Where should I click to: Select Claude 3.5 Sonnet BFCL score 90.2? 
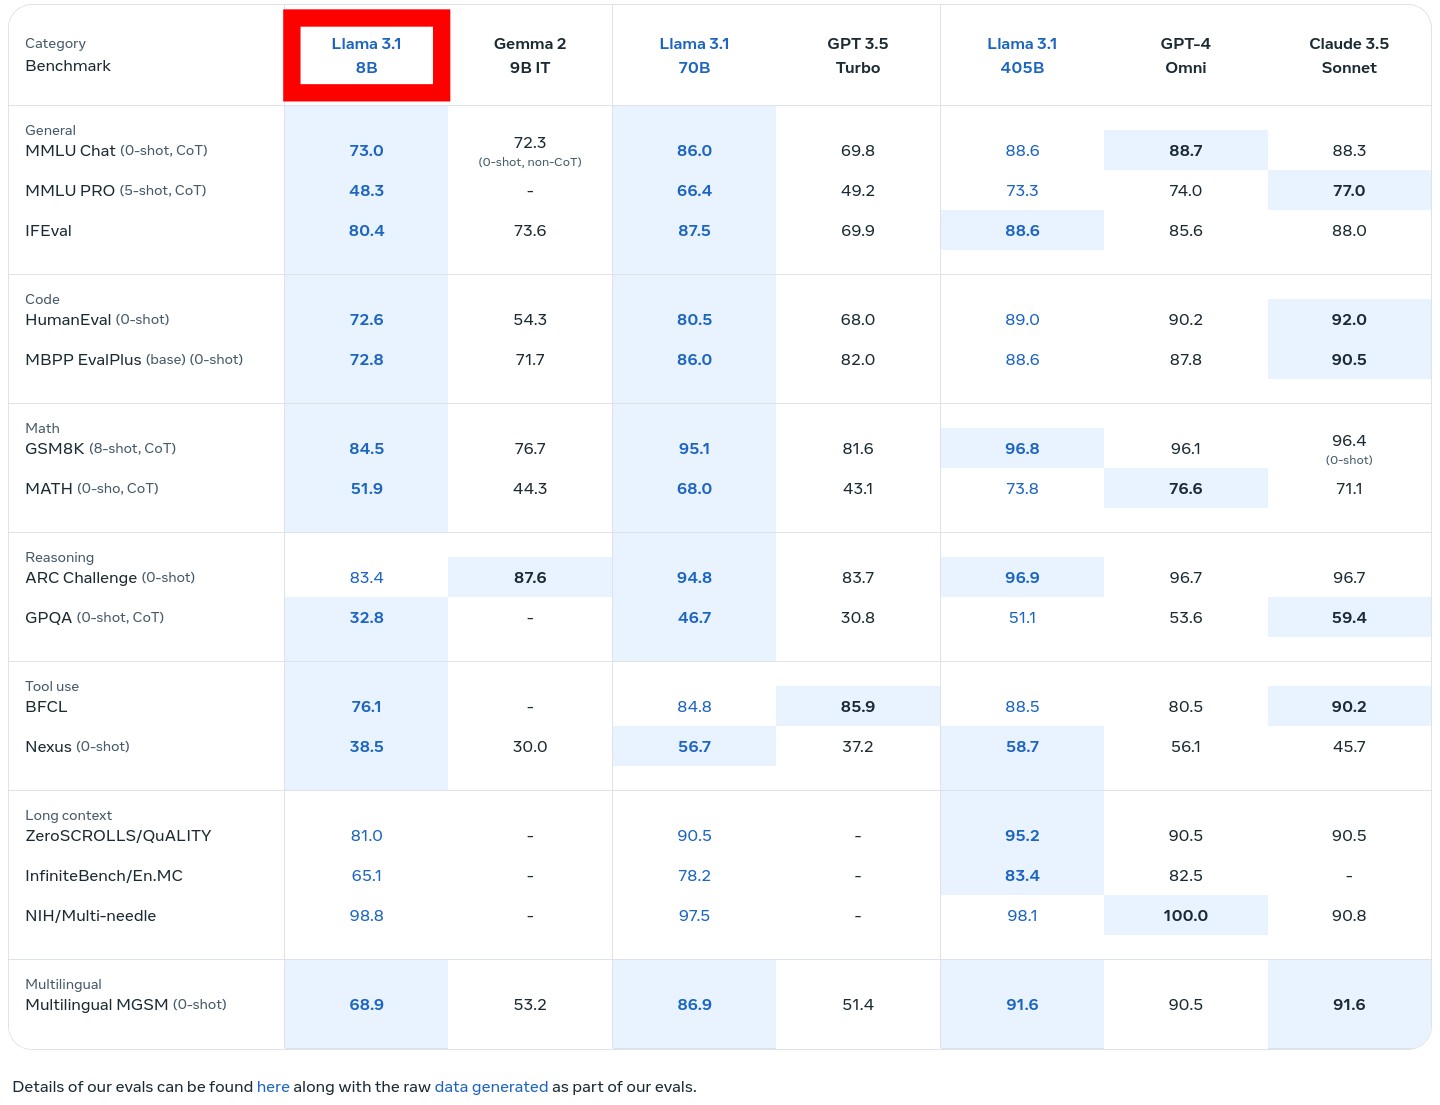pyautogui.click(x=1349, y=706)
